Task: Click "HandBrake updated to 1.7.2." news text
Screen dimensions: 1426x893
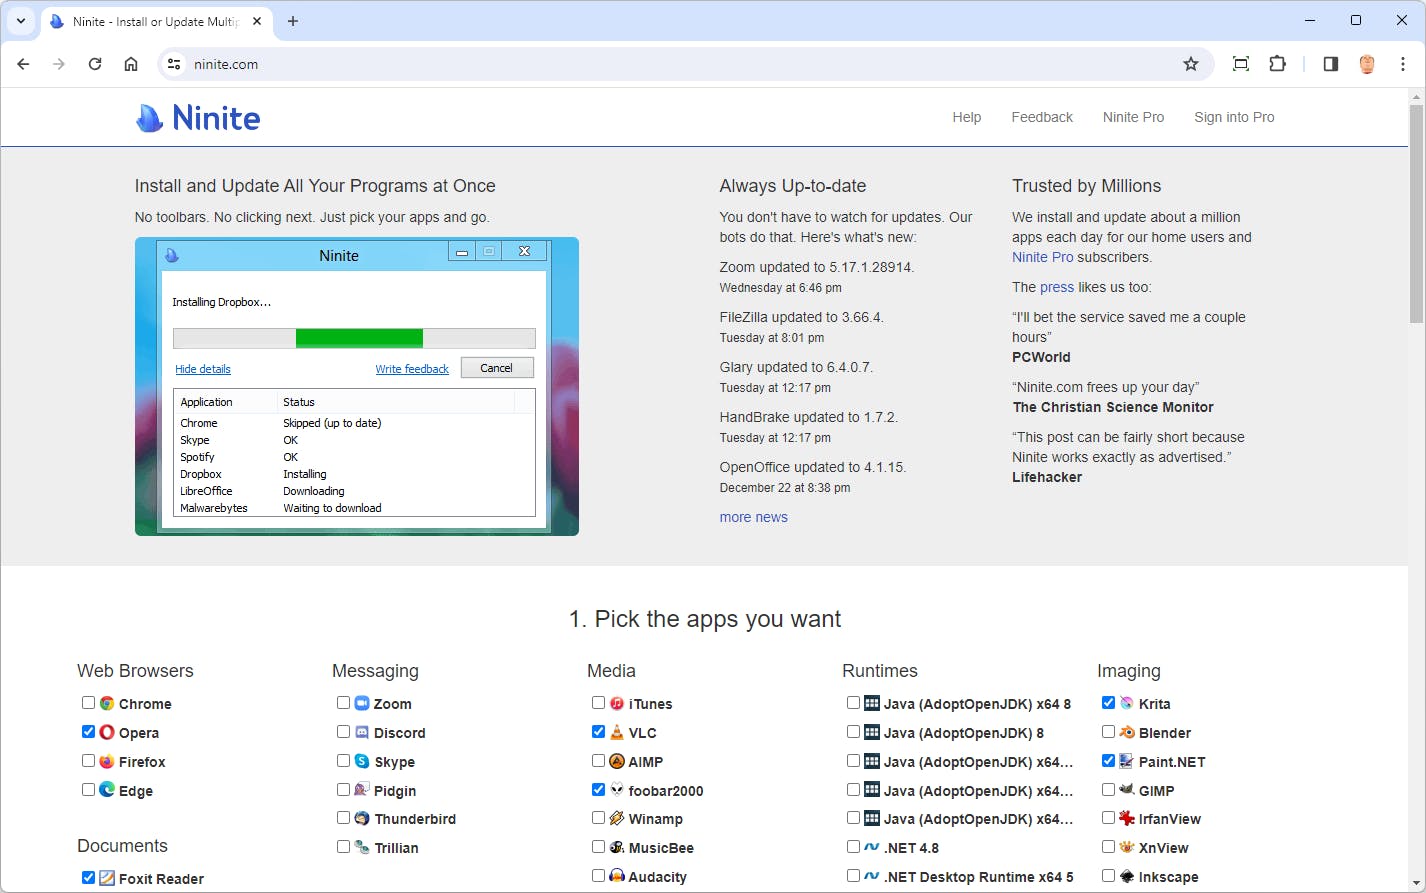Action: click(809, 417)
